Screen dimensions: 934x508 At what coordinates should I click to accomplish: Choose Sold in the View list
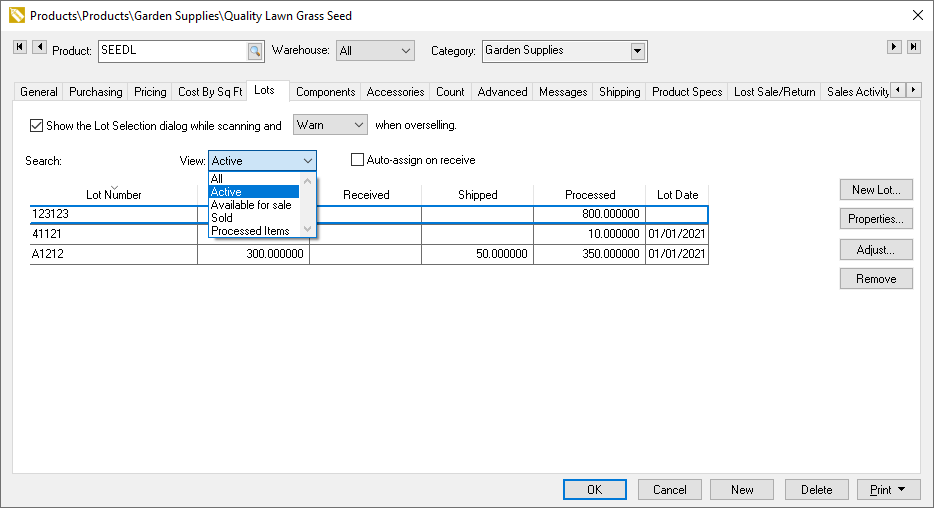tap(254, 218)
